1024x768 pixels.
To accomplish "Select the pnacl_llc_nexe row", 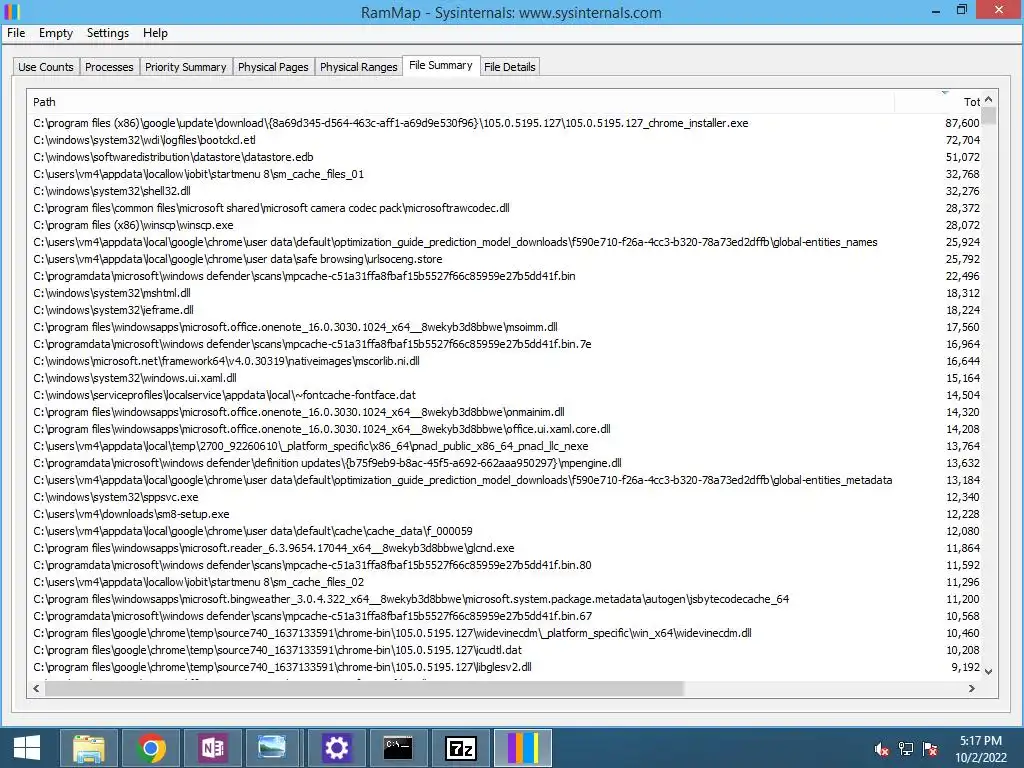I will pos(506,445).
